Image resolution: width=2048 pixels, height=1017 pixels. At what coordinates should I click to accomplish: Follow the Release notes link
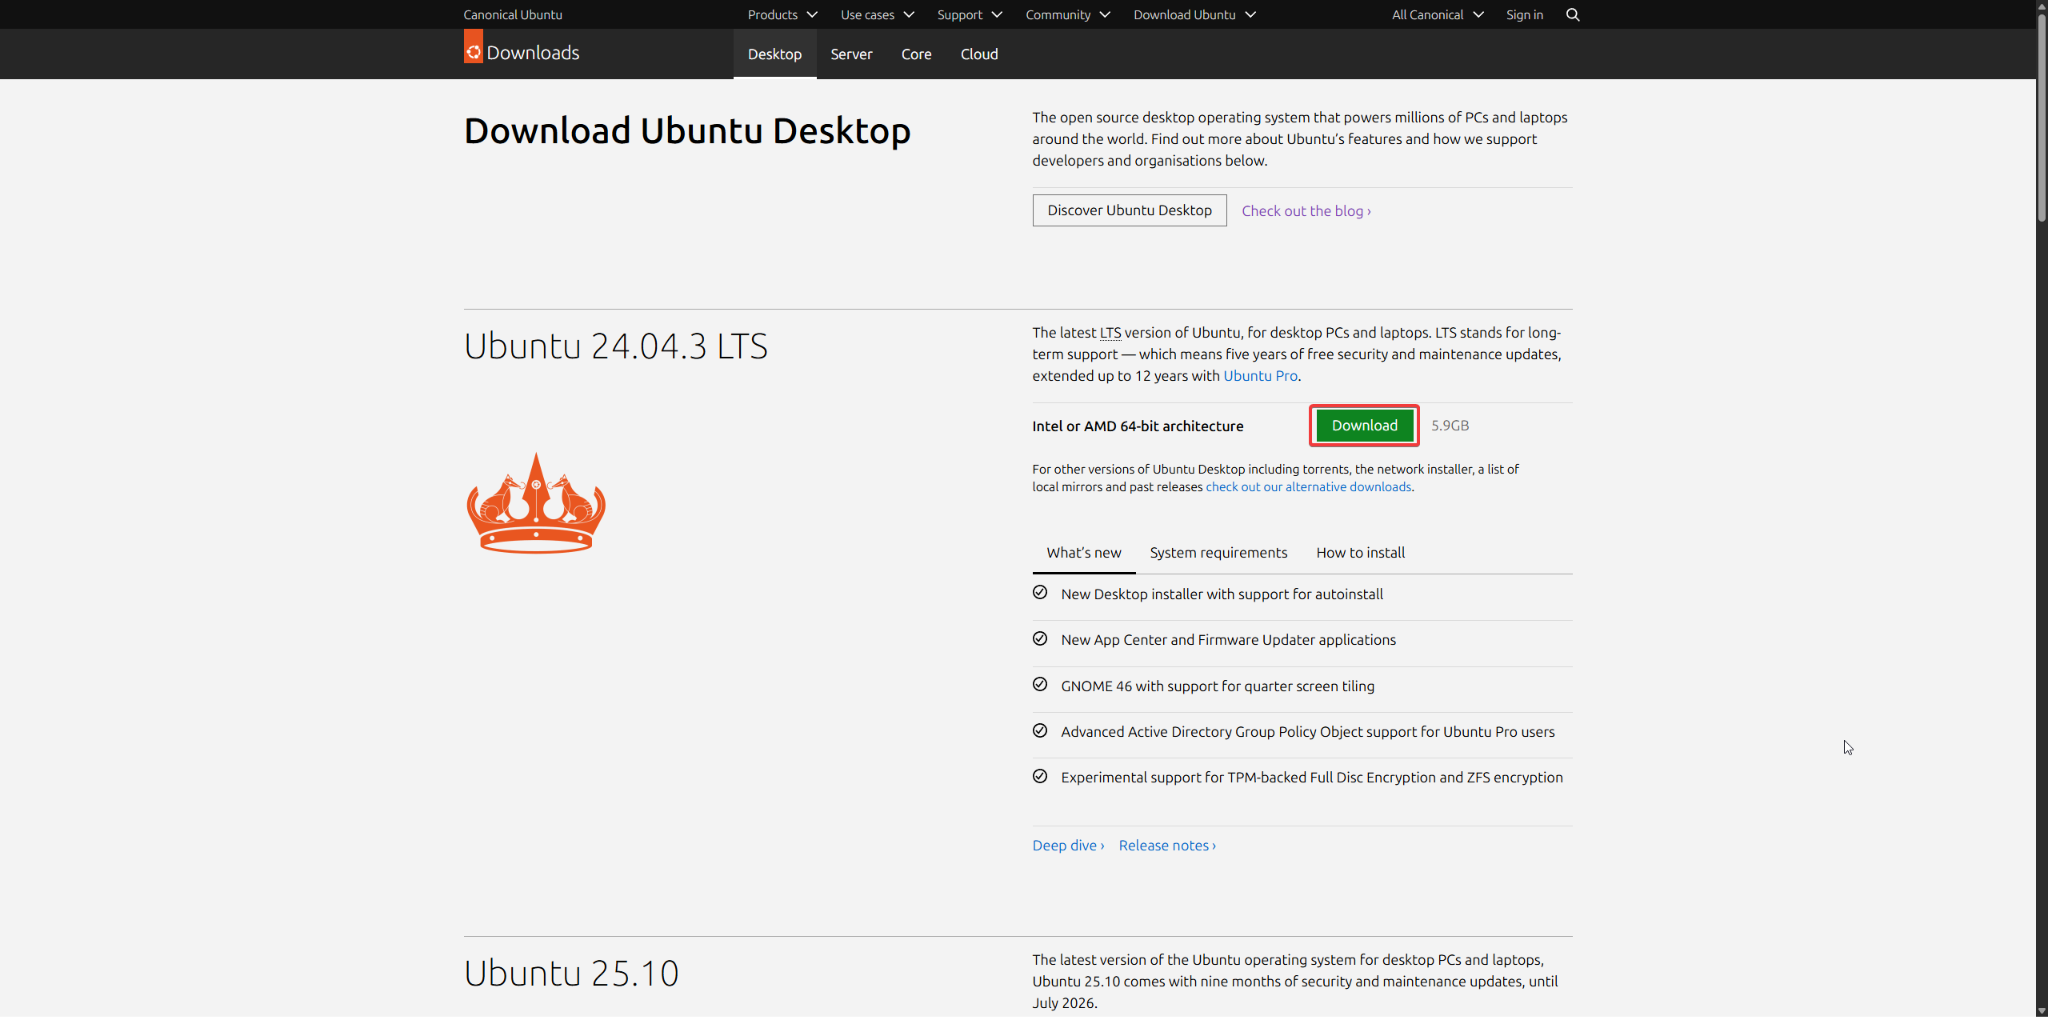(1166, 846)
